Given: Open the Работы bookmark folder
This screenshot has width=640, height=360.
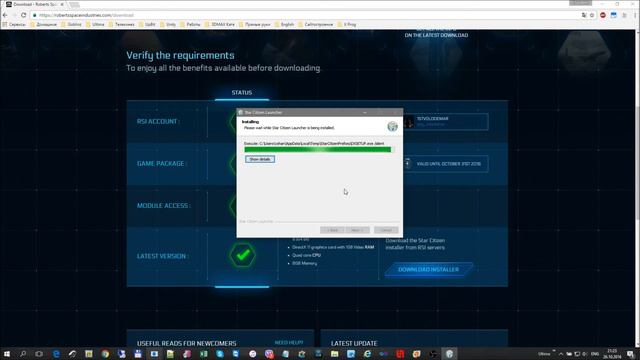Looking at the screenshot, I should pyautogui.click(x=190, y=24).
